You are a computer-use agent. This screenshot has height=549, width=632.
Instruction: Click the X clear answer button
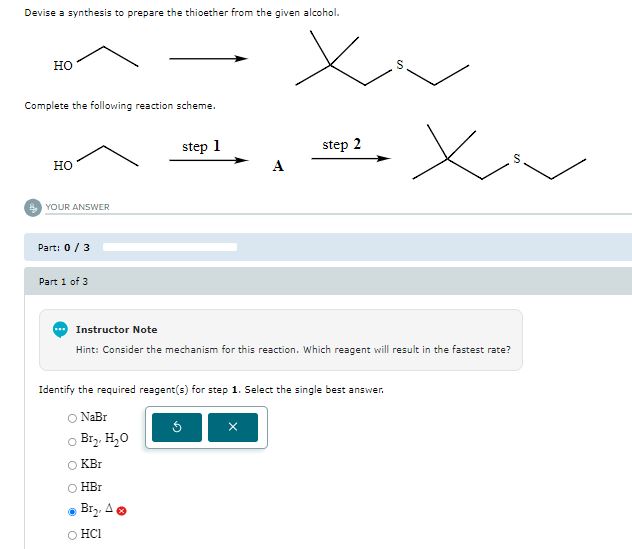click(x=233, y=427)
